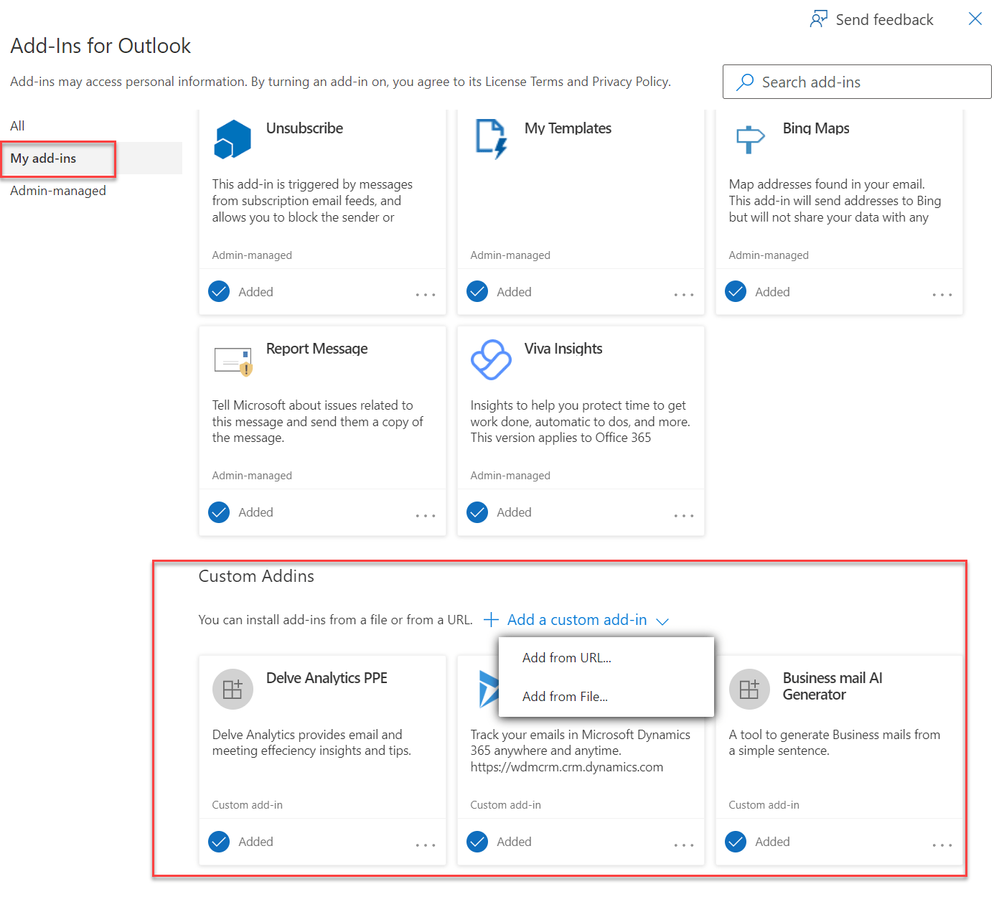999x904 pixels.
Task: Toggle Added checkmark for My Templates
Action: click(477, 291)
